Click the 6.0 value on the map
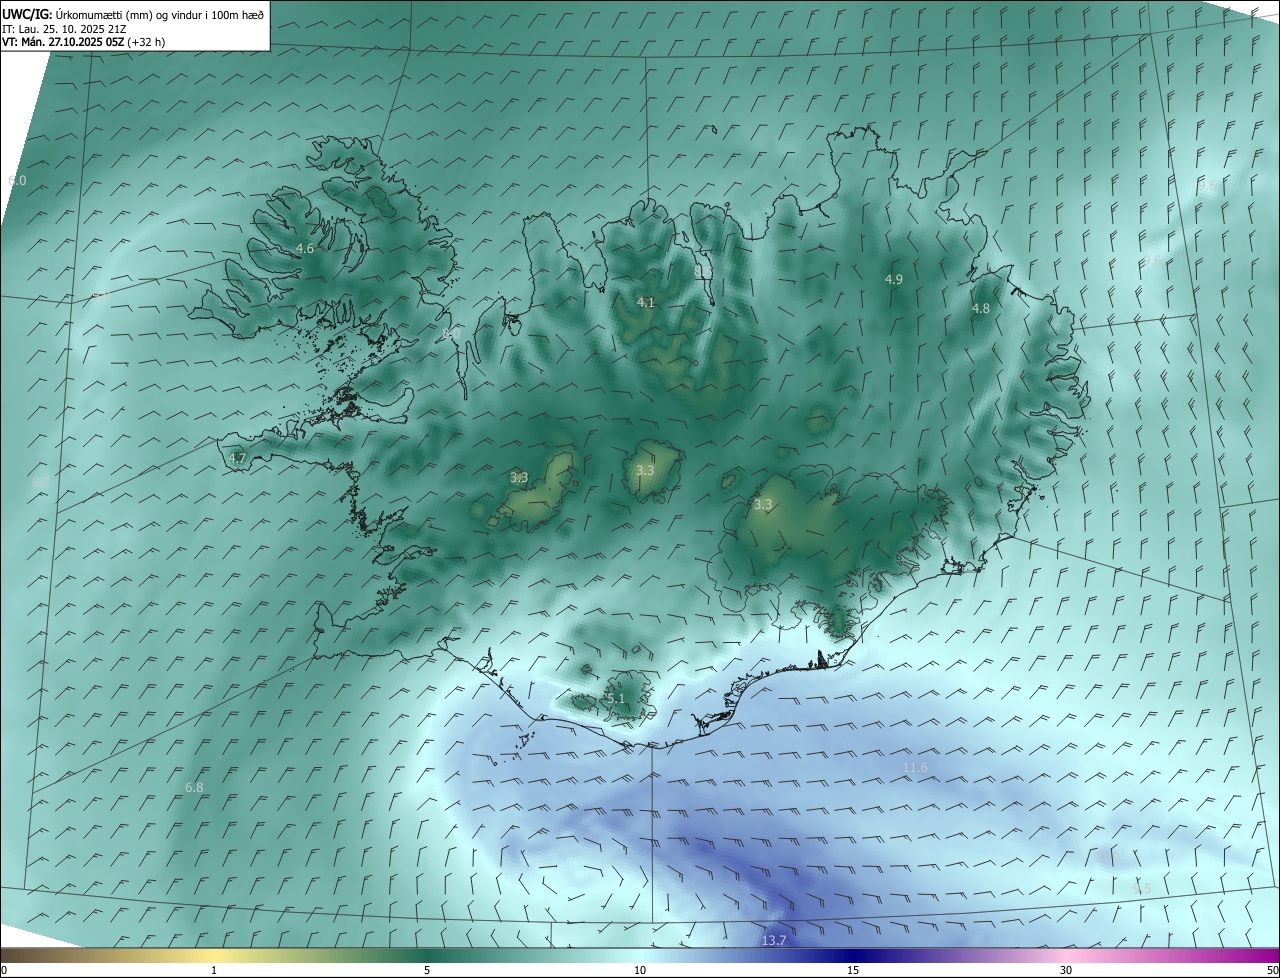Screen dimensions: 1280x978 [17, 180]
